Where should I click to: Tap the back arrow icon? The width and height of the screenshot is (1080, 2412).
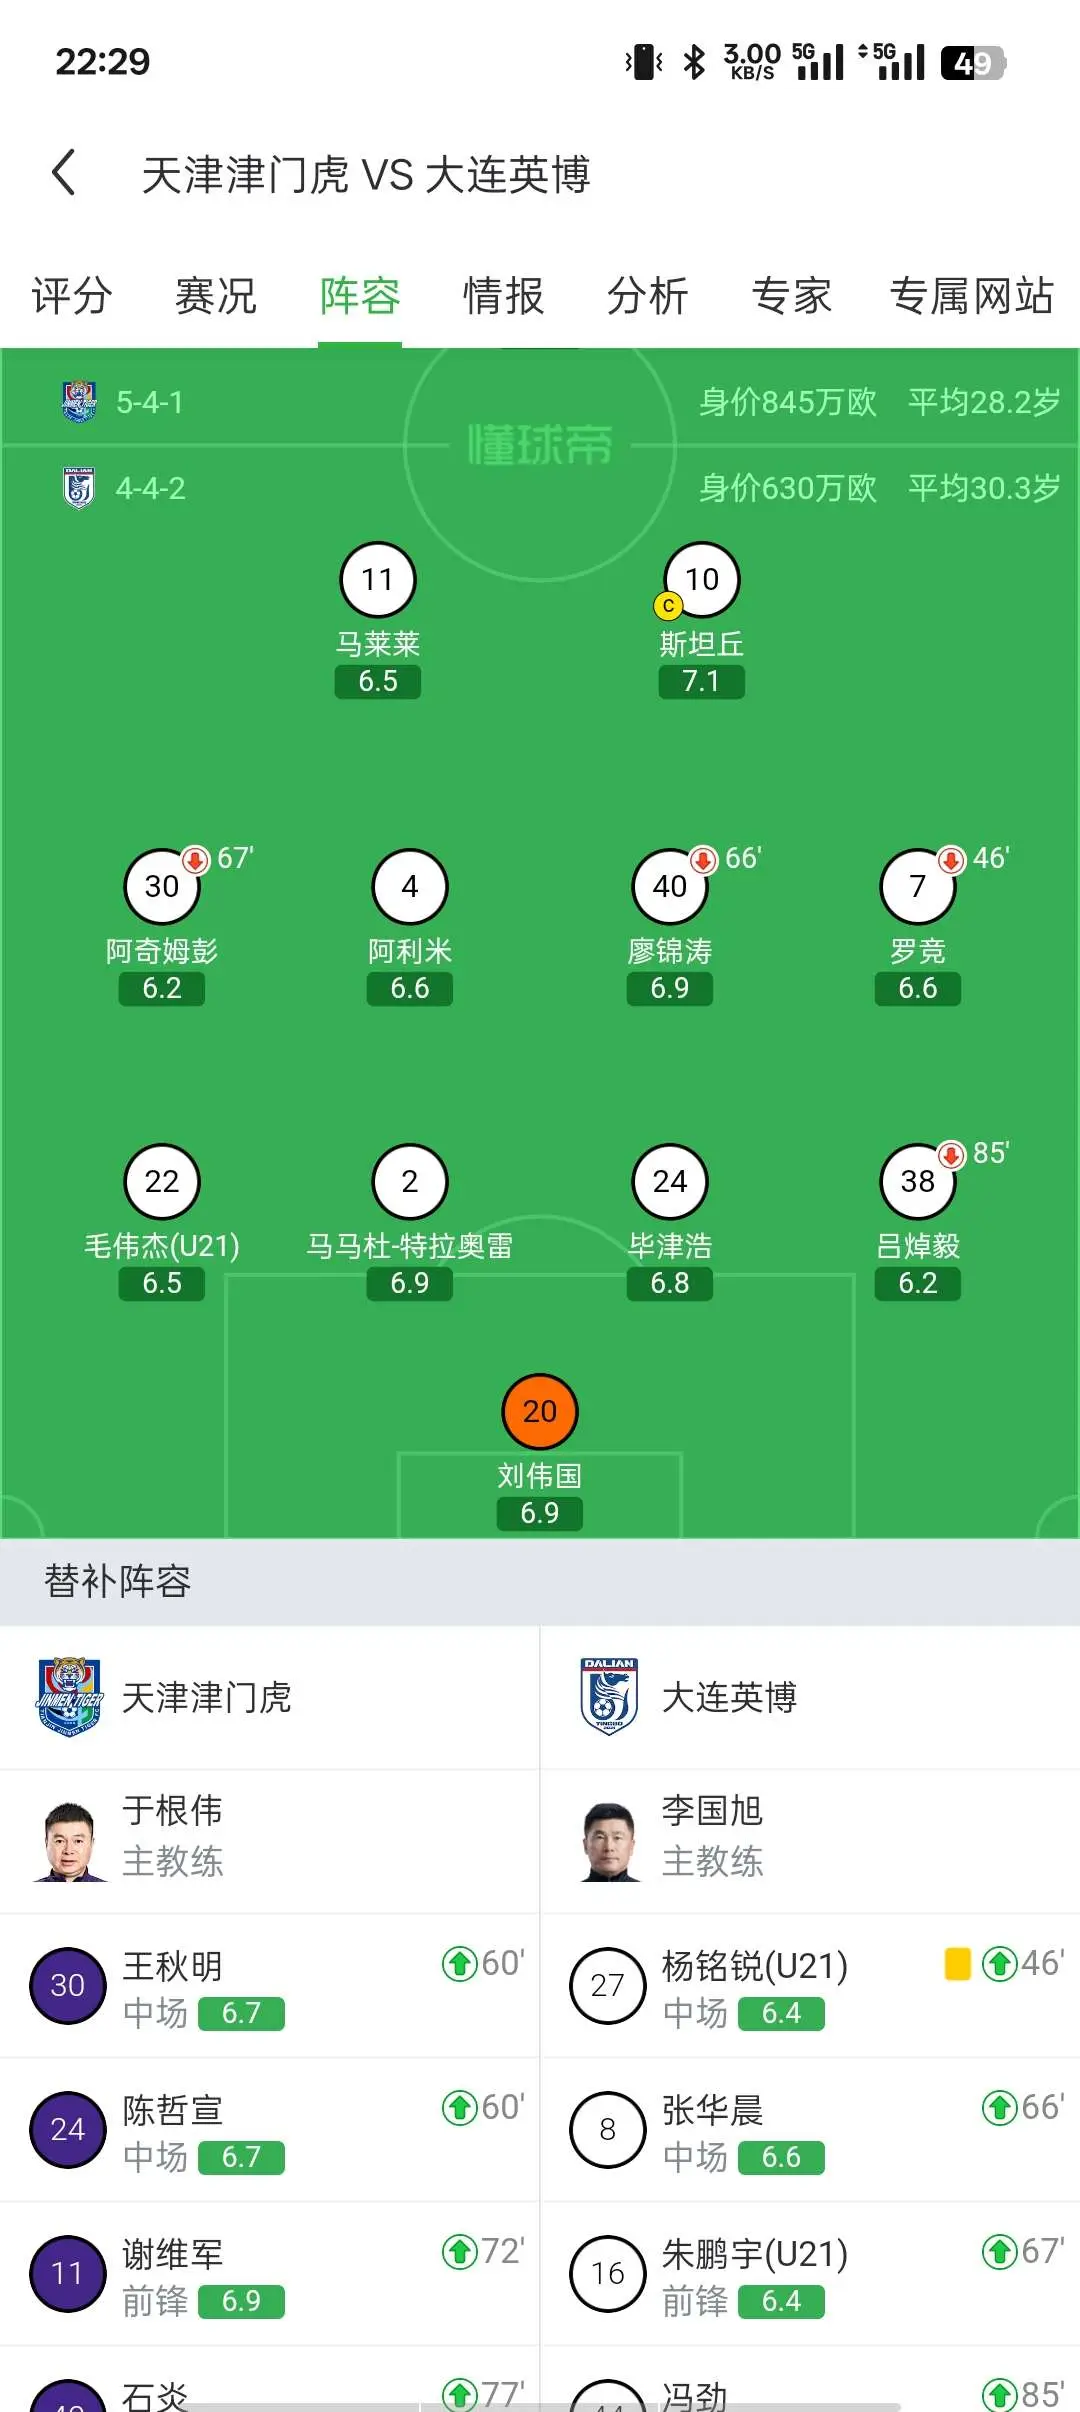point(64,172)
